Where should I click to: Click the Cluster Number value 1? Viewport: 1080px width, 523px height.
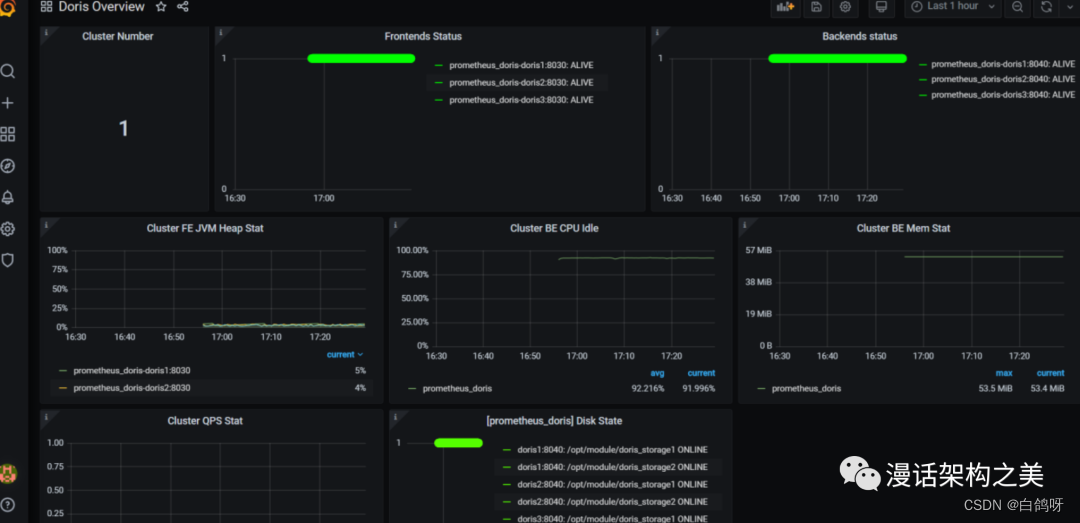(124, 128)
